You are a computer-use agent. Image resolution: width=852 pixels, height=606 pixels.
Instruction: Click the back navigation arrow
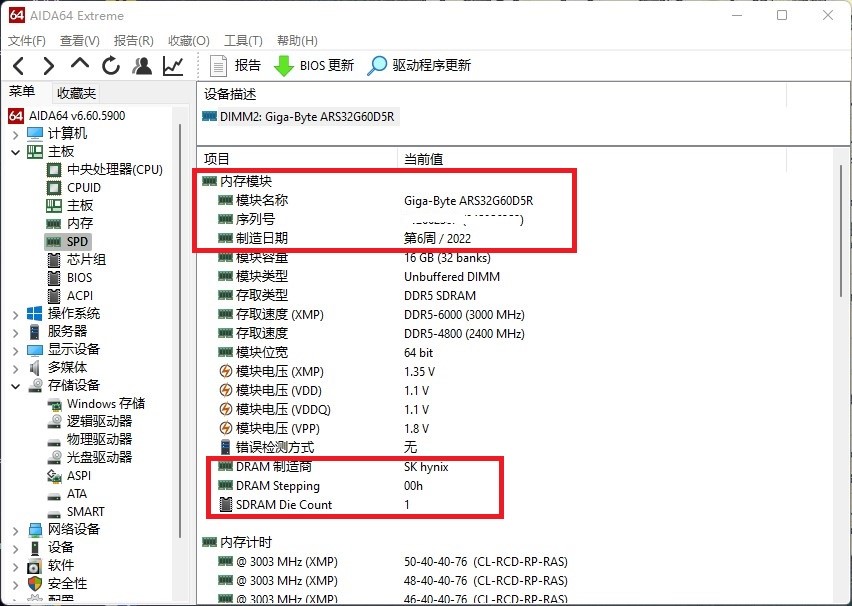[18, 65]
